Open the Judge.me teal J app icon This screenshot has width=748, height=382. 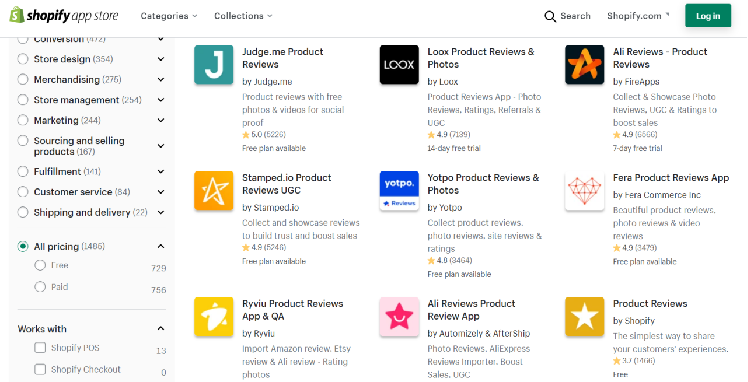pyautogui.click(x=214, y=65)
